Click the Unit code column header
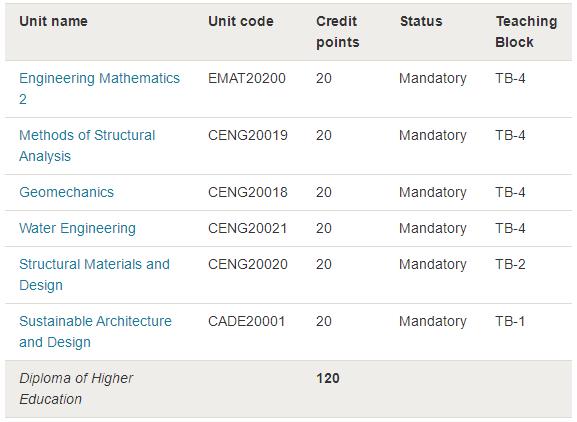This screenshot has width=577, height=422. pyautogui.click(x=241, y=21)
